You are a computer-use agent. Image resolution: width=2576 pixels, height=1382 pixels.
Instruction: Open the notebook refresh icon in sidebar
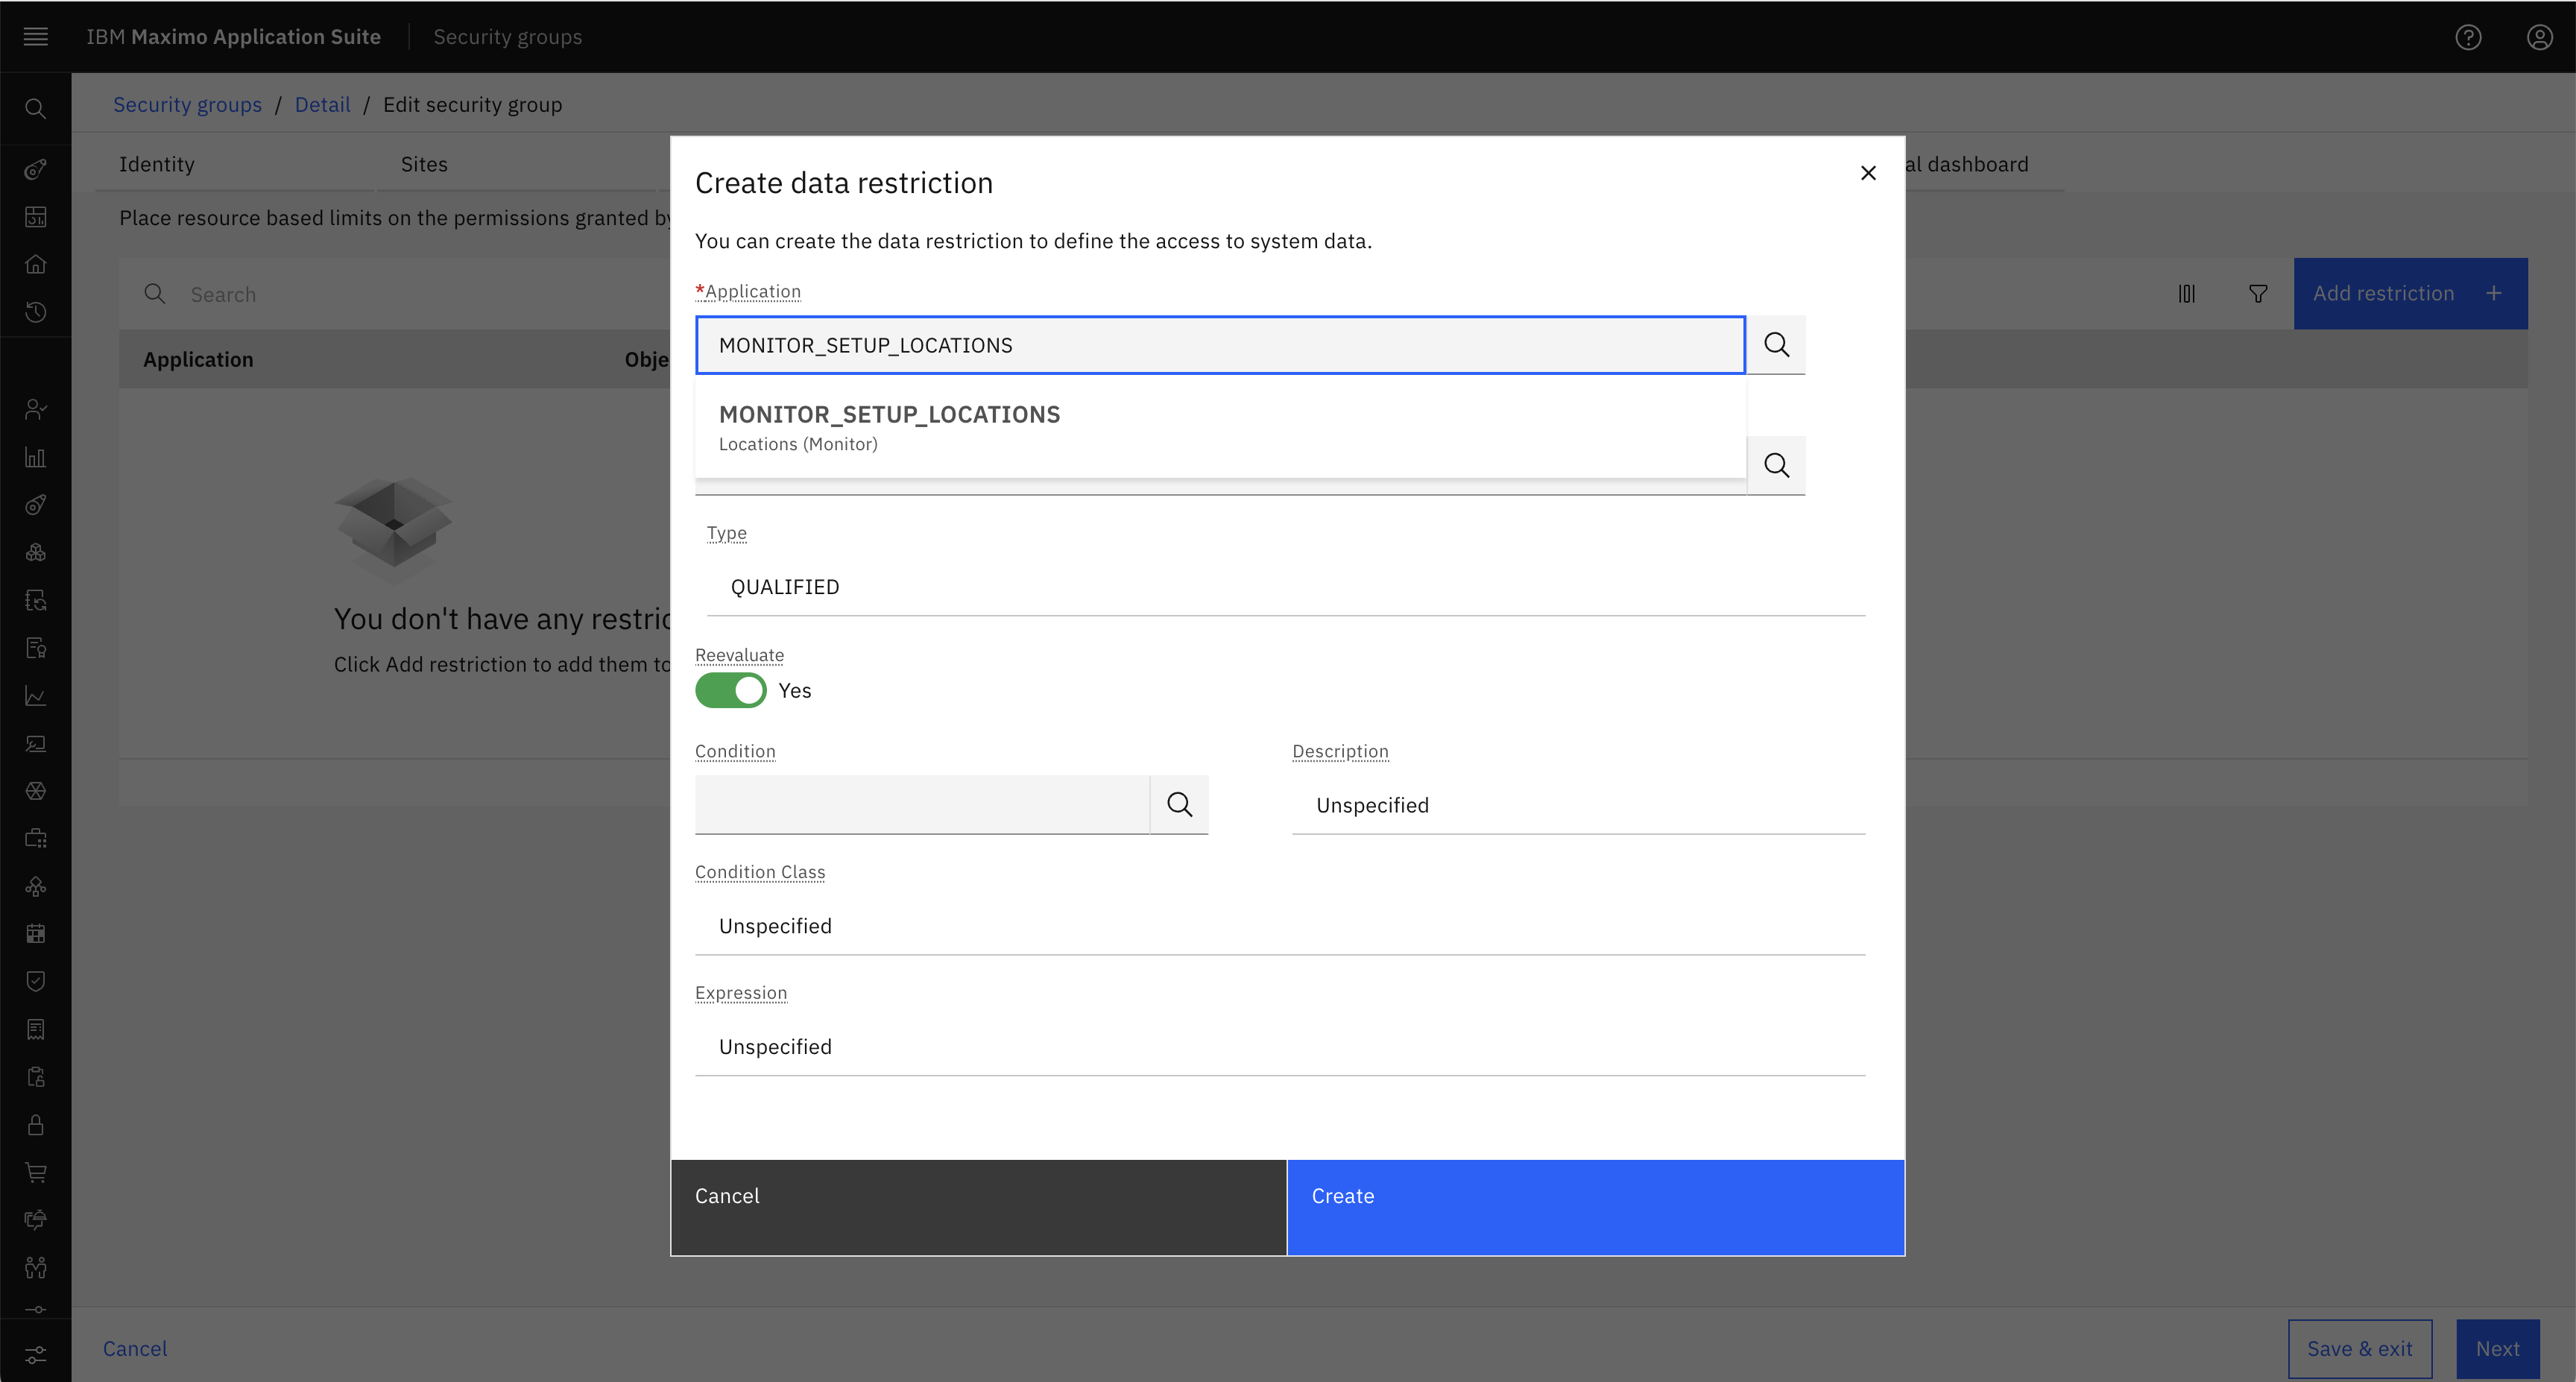coord(36,600)
